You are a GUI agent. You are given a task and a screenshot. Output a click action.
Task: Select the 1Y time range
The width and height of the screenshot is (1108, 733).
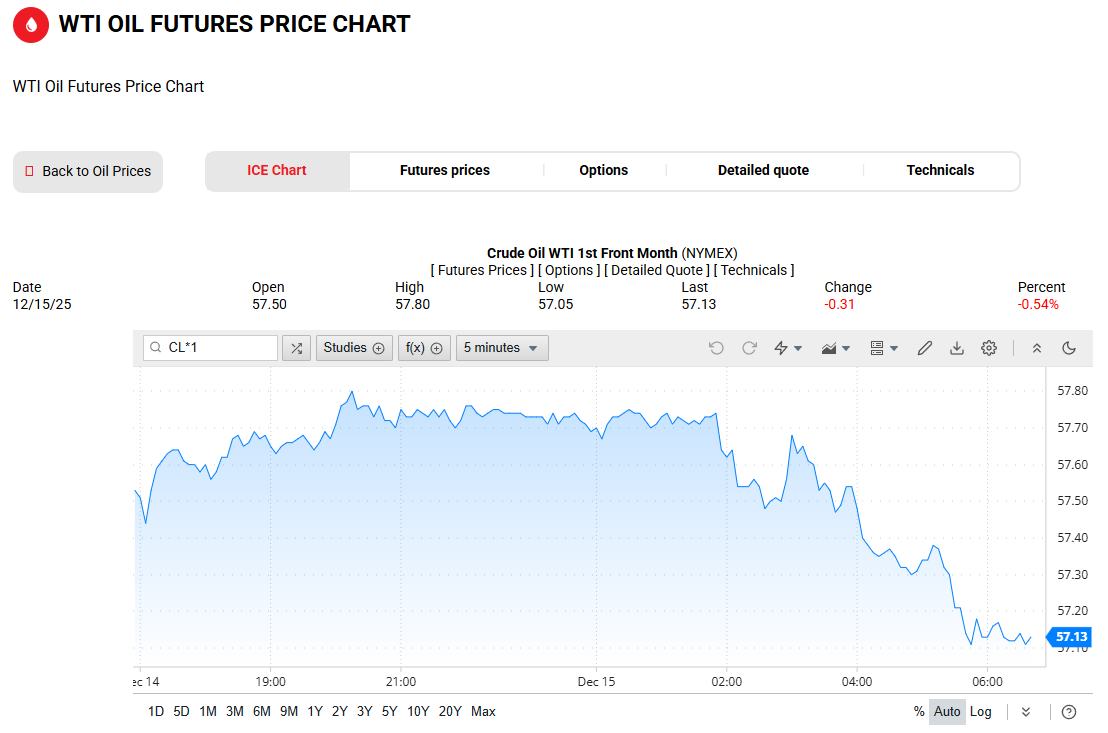click(315, 712)
